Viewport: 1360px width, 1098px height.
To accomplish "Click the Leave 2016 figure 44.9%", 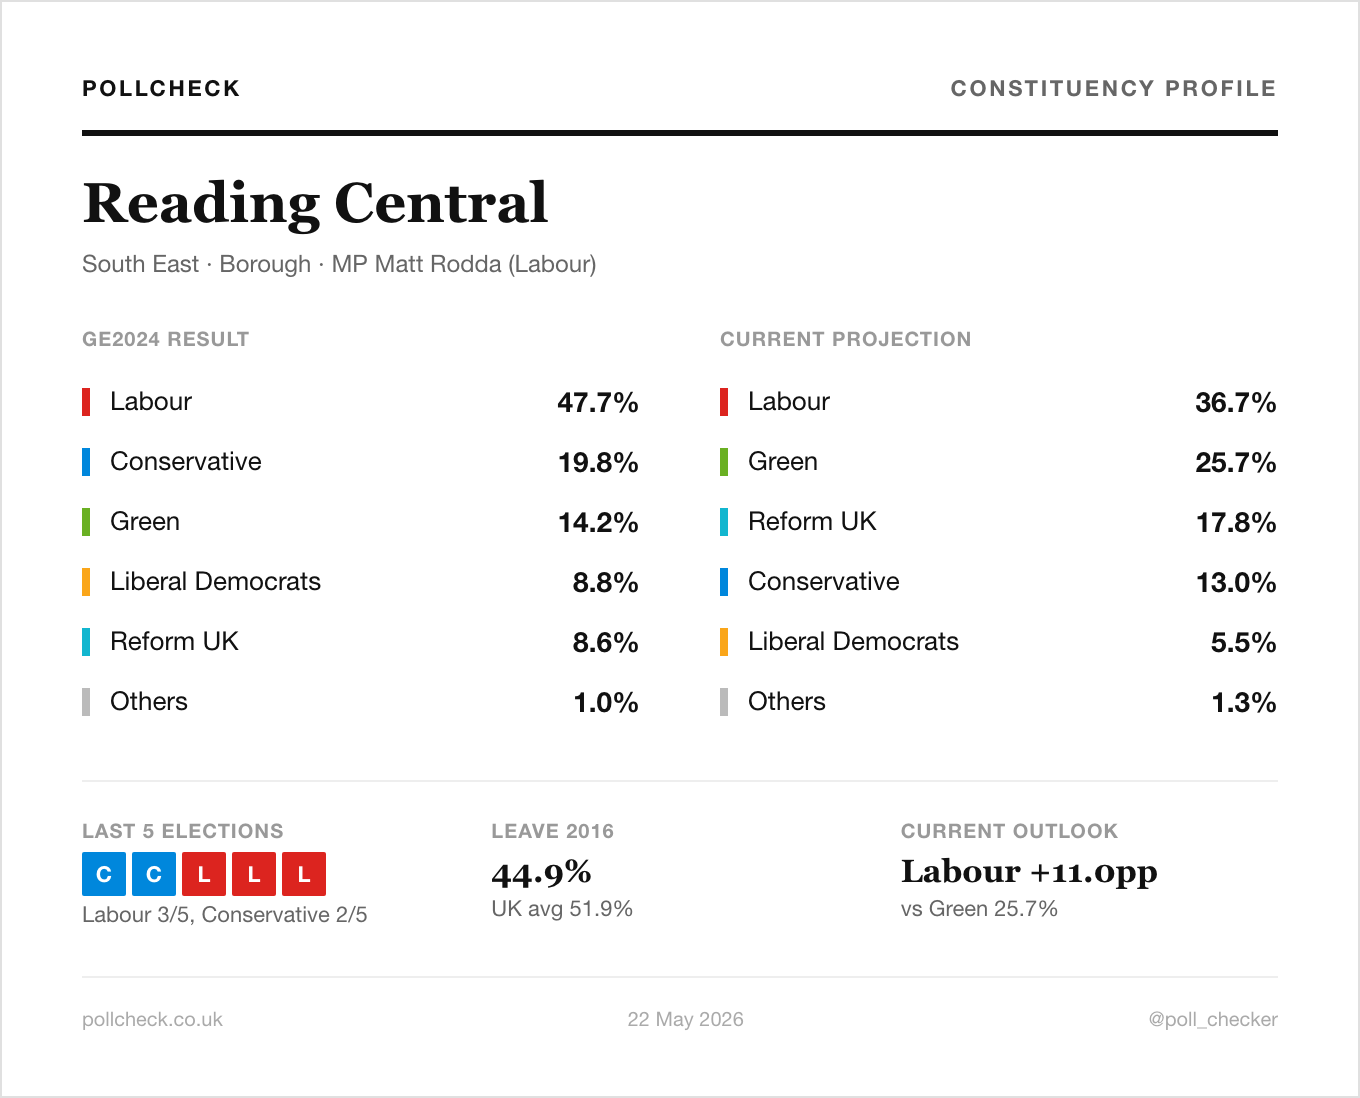I will [x=541, y=874].
